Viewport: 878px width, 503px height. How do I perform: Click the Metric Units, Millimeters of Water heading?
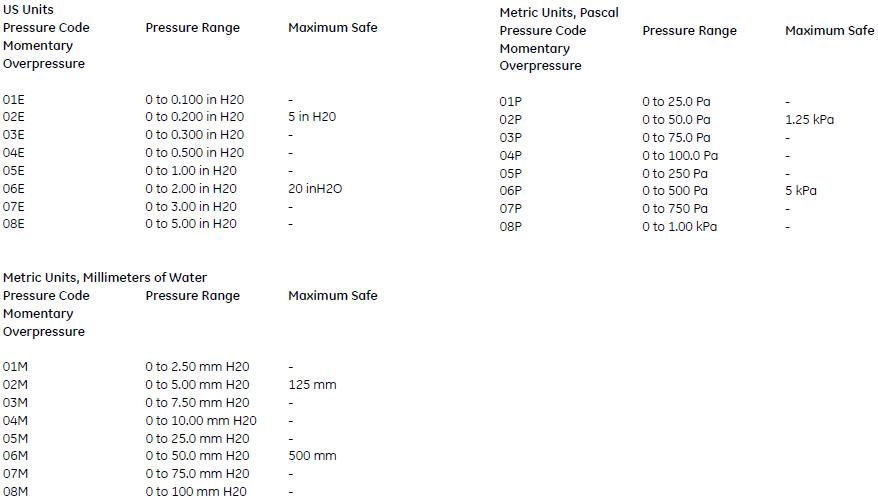click(x=105, y=277)
